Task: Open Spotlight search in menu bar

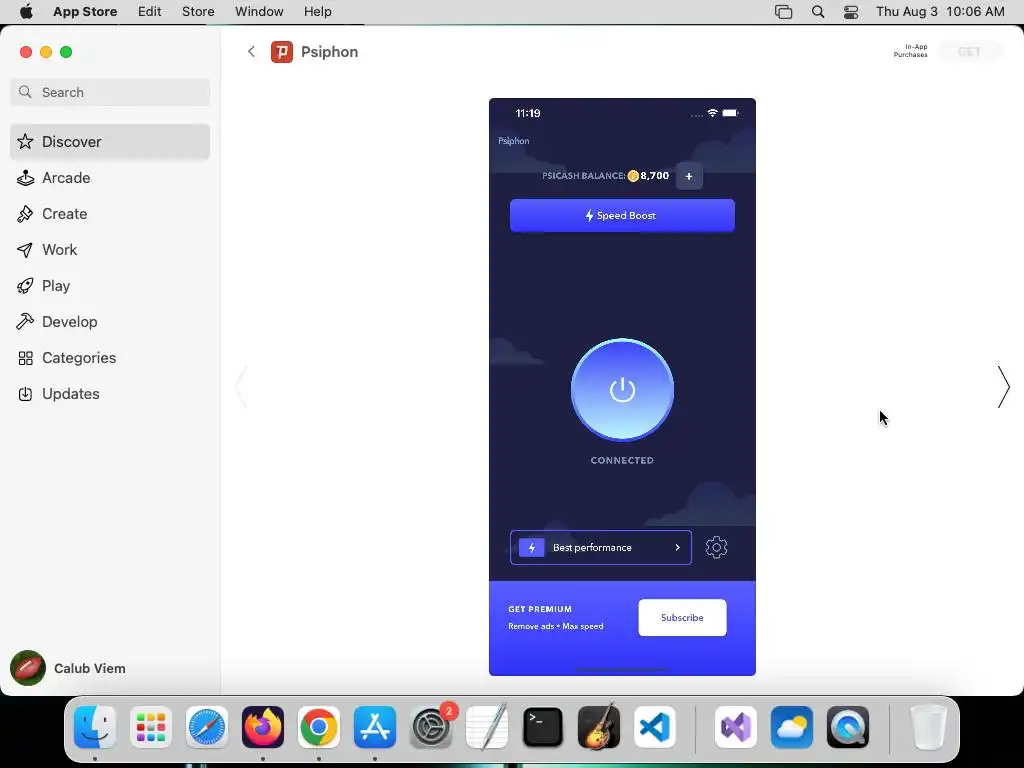Action: pos(818,12)
